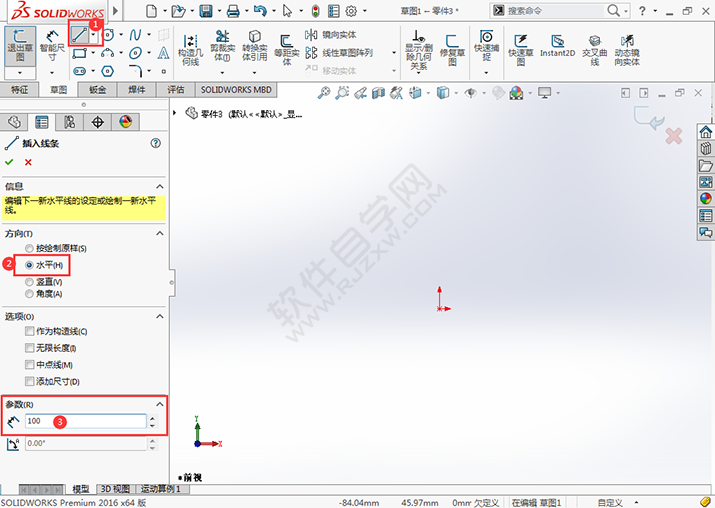
Task: Enable 无限长度(I) checkbox
Action: click(x=30, y=348)
